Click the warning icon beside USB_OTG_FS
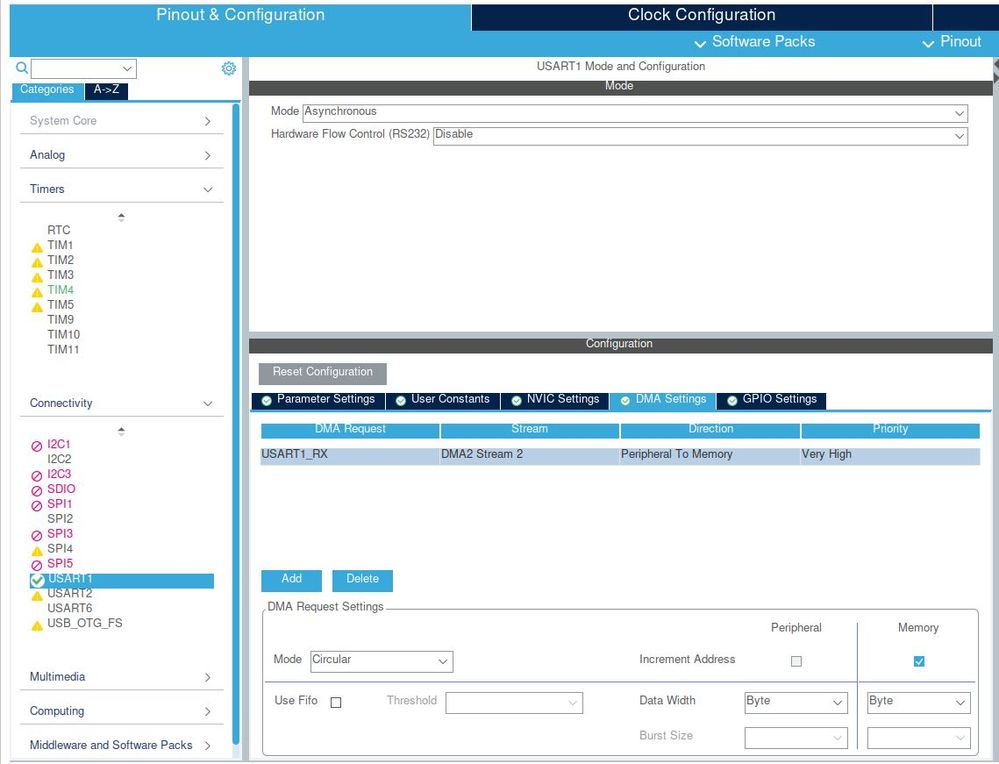999x764 pixels. pos(37,625)
